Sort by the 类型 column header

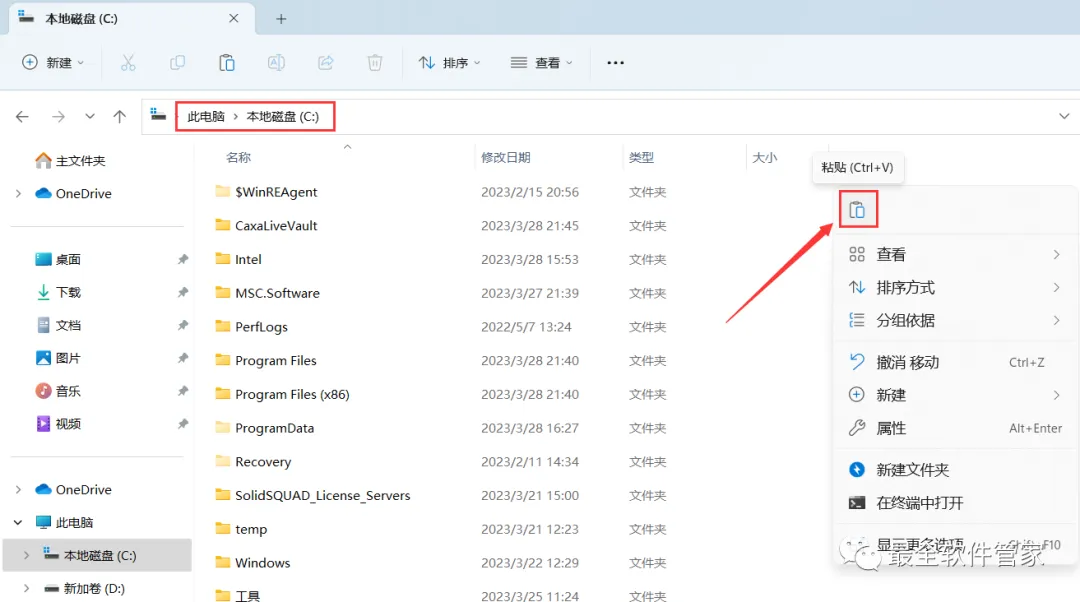(x=641, y=158)
